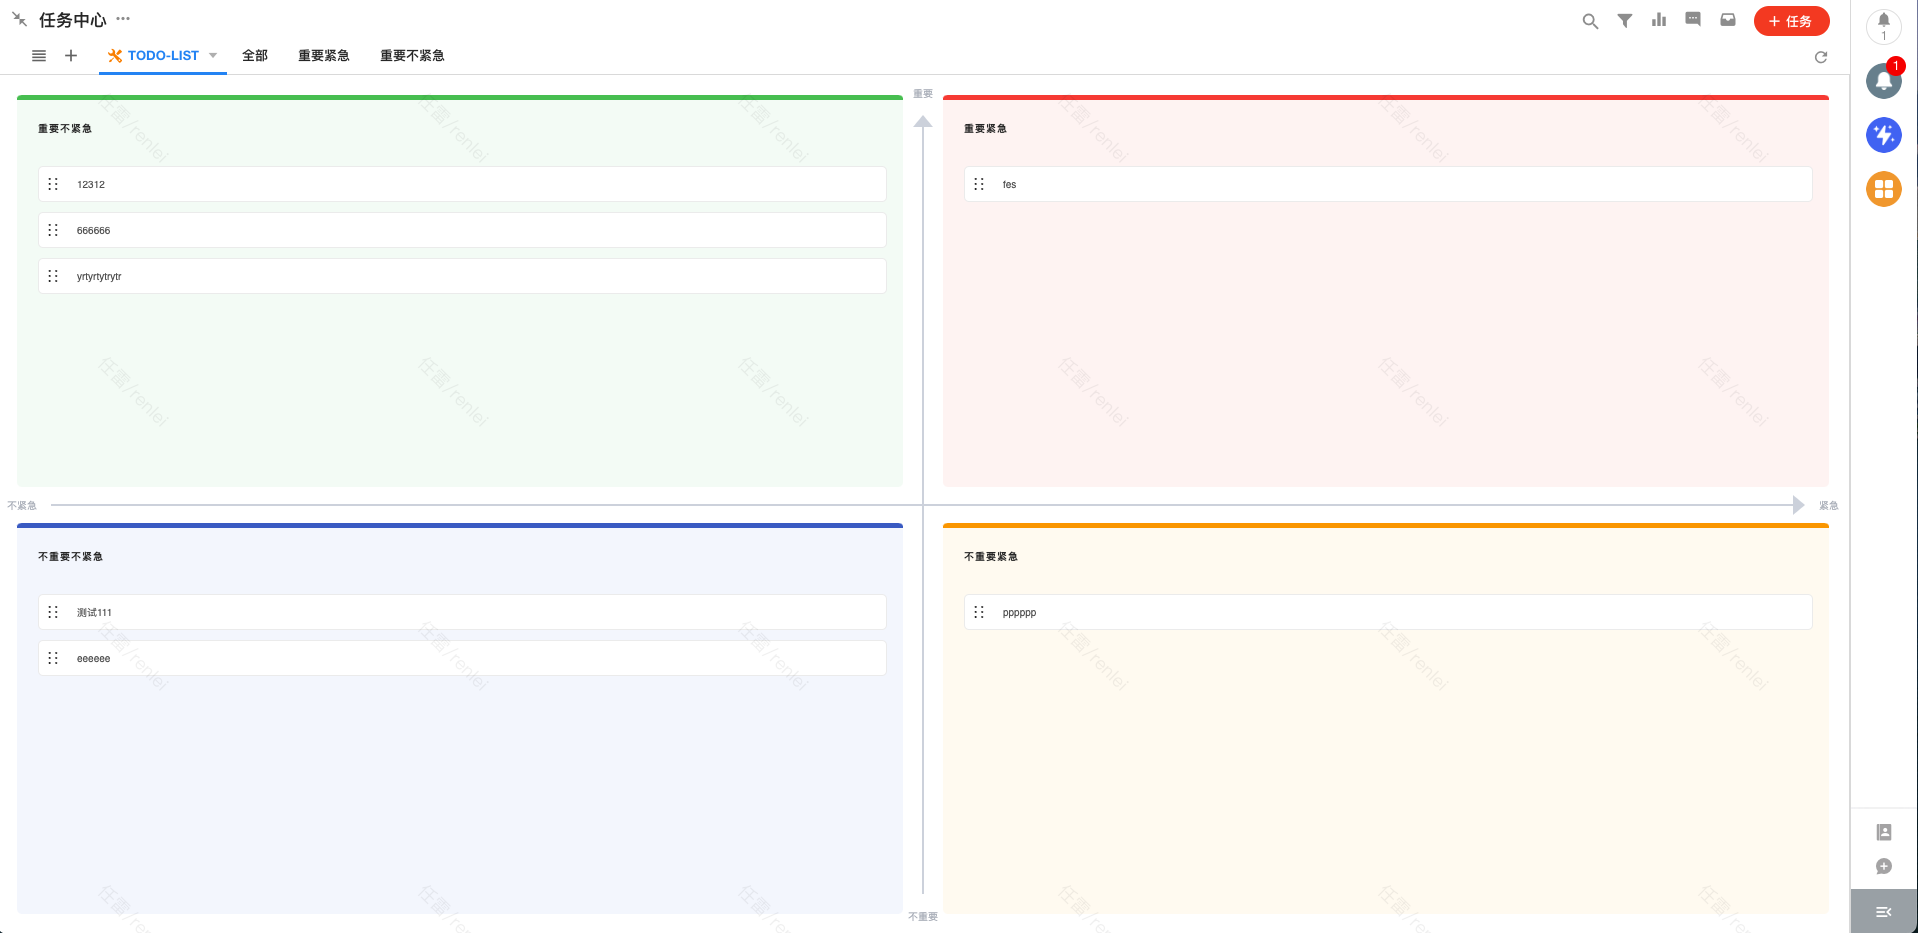
Task: Open the comments speech bubble icon
Action: pyautogui.click(x=1693, y=20)
